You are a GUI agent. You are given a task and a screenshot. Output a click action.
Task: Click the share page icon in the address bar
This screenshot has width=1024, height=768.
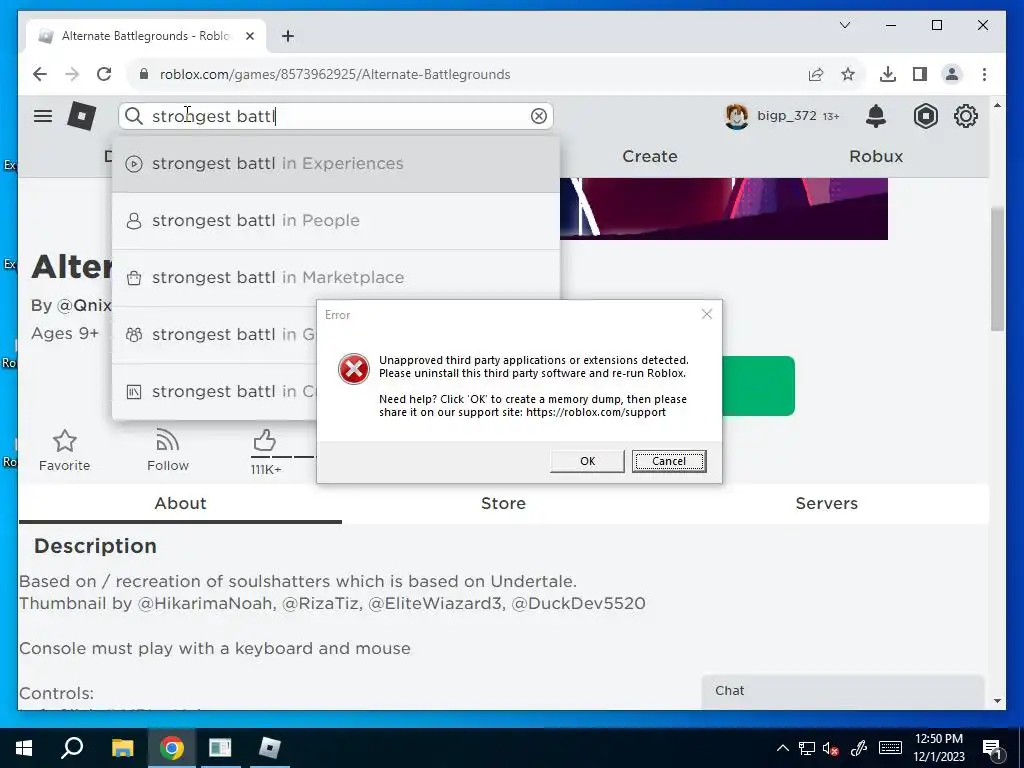[816, 74]
